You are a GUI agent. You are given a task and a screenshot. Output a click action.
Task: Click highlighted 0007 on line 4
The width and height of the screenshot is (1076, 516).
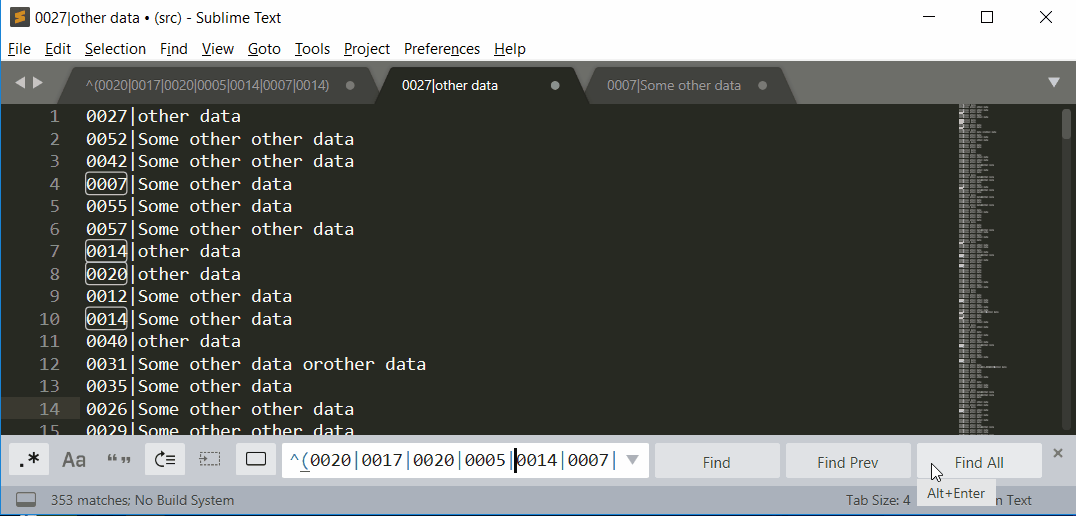106,184
